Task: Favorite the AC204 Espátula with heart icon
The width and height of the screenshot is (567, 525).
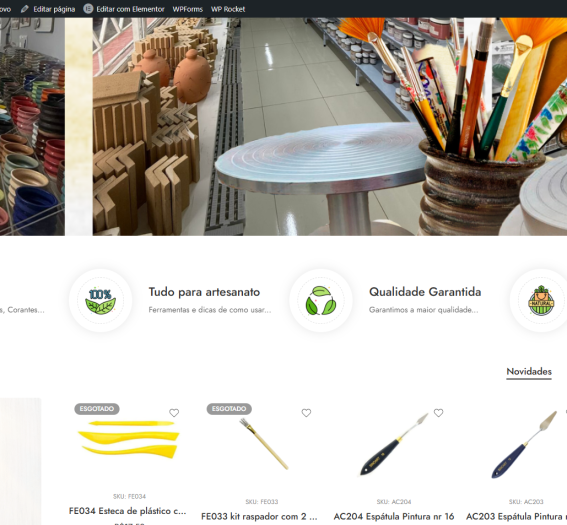Action: [438, 413]
